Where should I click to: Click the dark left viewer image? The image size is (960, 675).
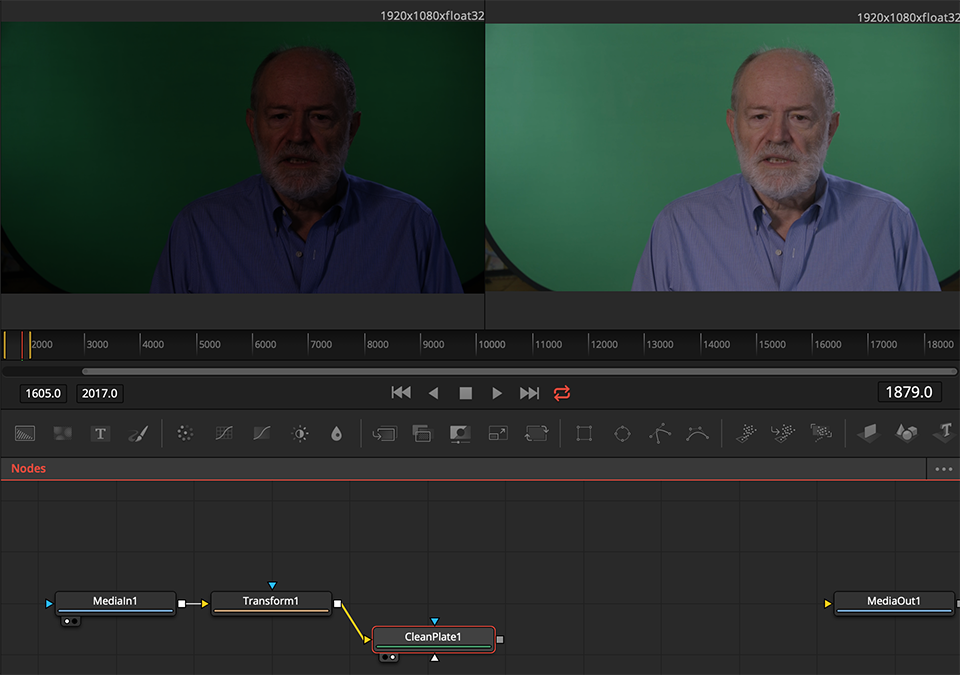point(242,157)
